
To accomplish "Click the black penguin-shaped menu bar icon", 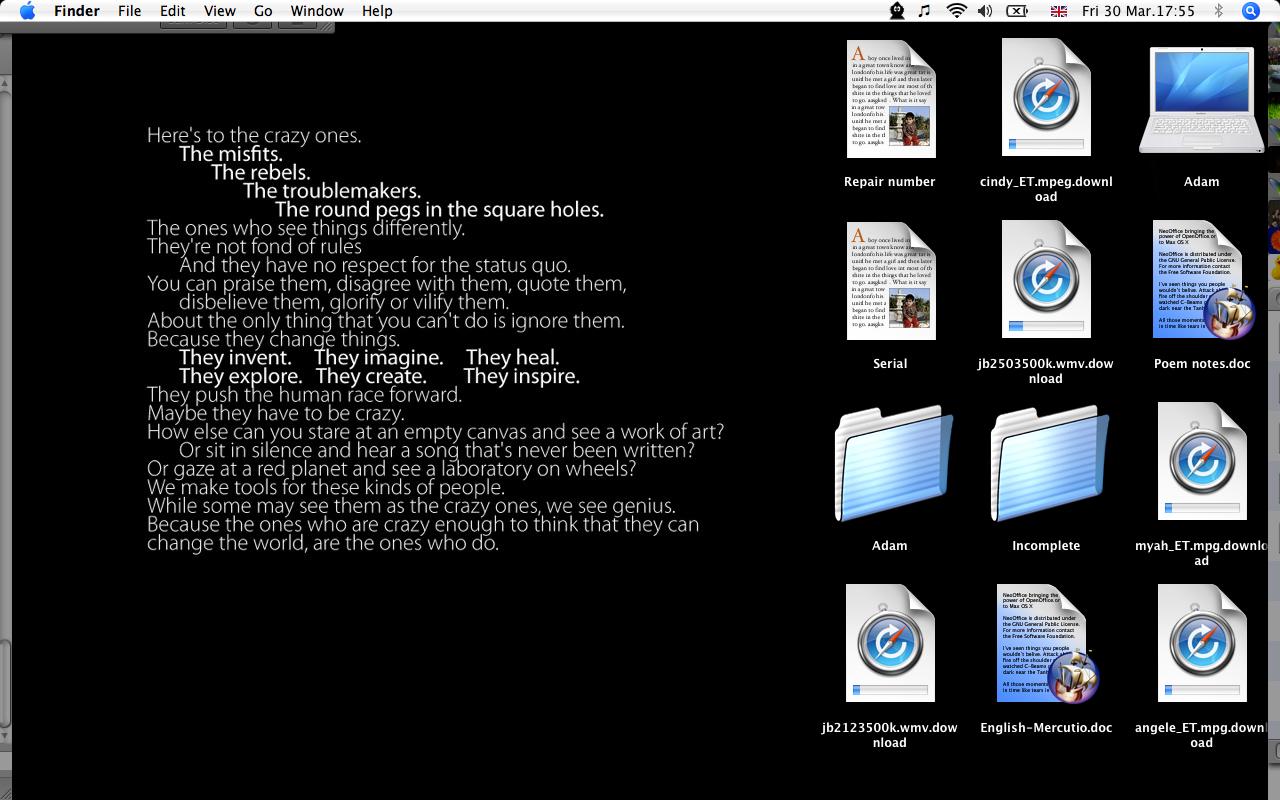I will coord(897,11).
